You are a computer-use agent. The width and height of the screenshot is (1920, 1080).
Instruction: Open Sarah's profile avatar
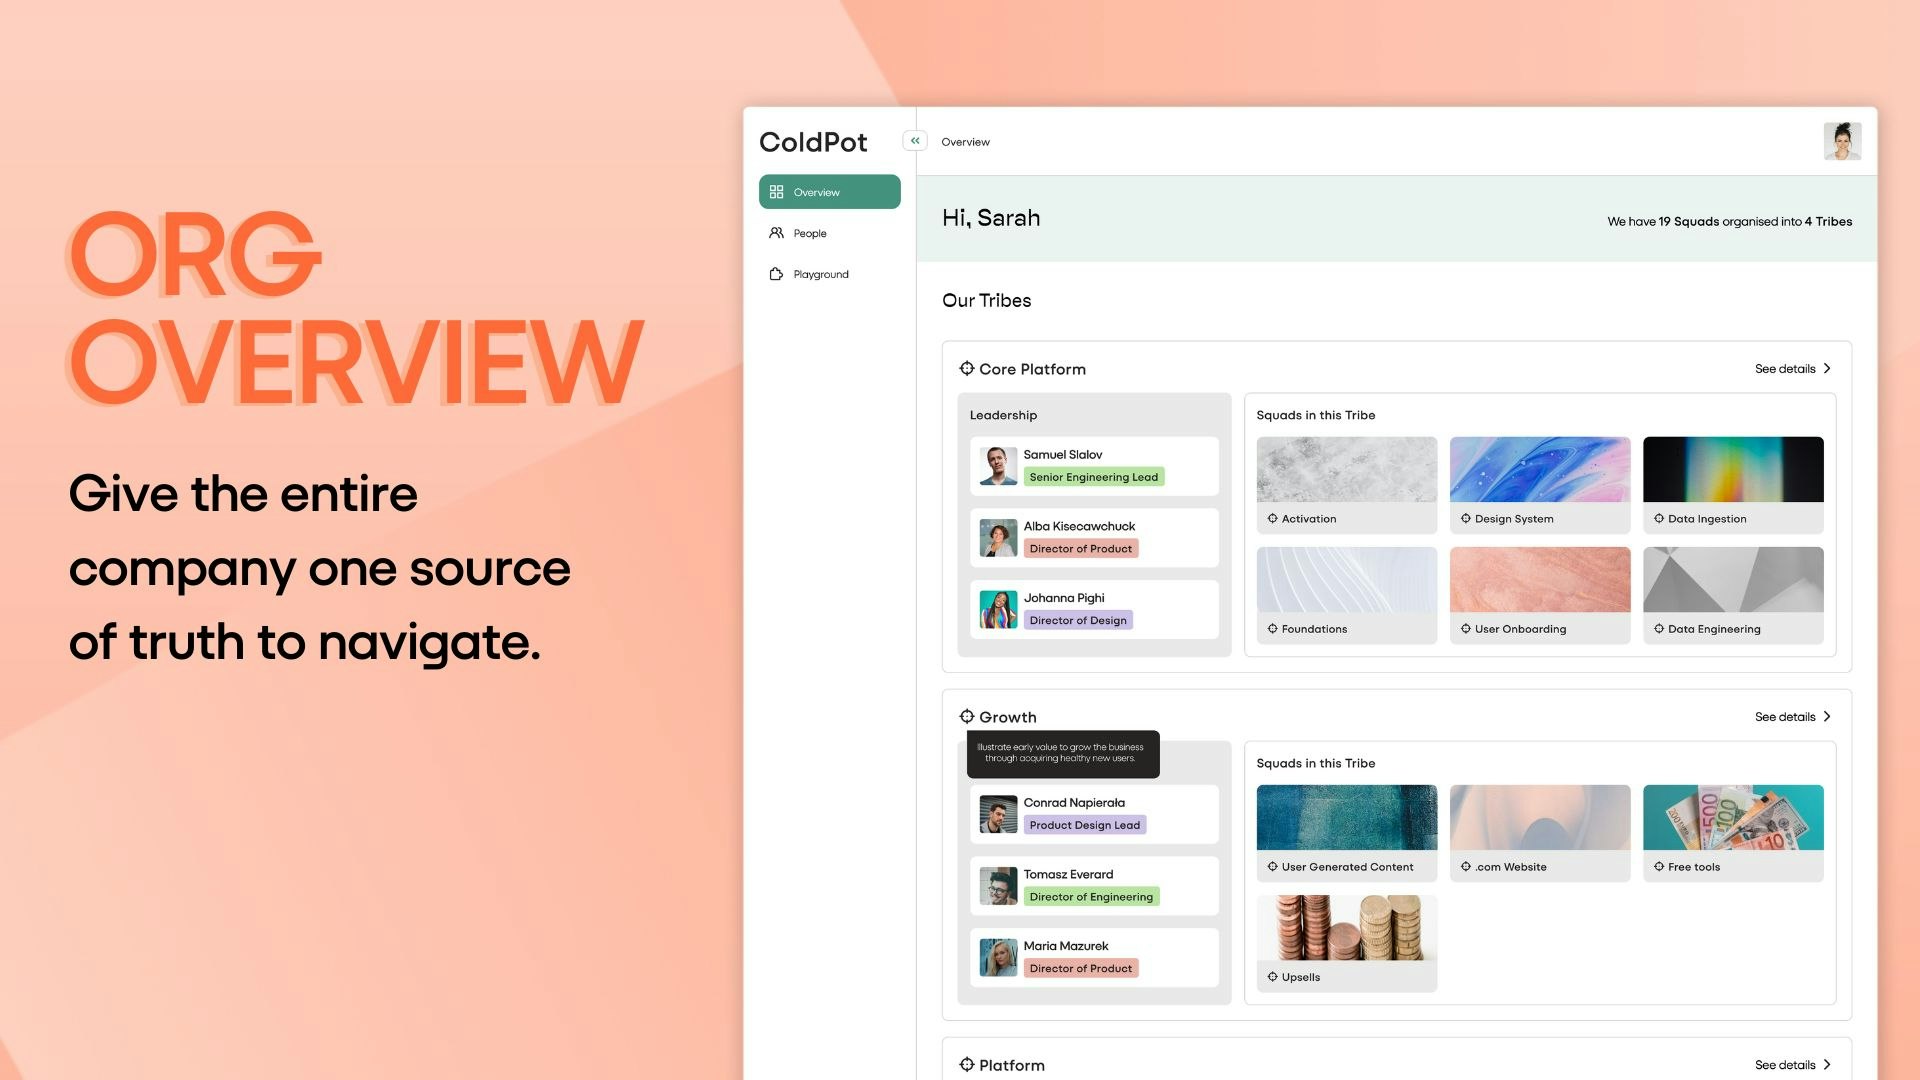point(1842,141)
